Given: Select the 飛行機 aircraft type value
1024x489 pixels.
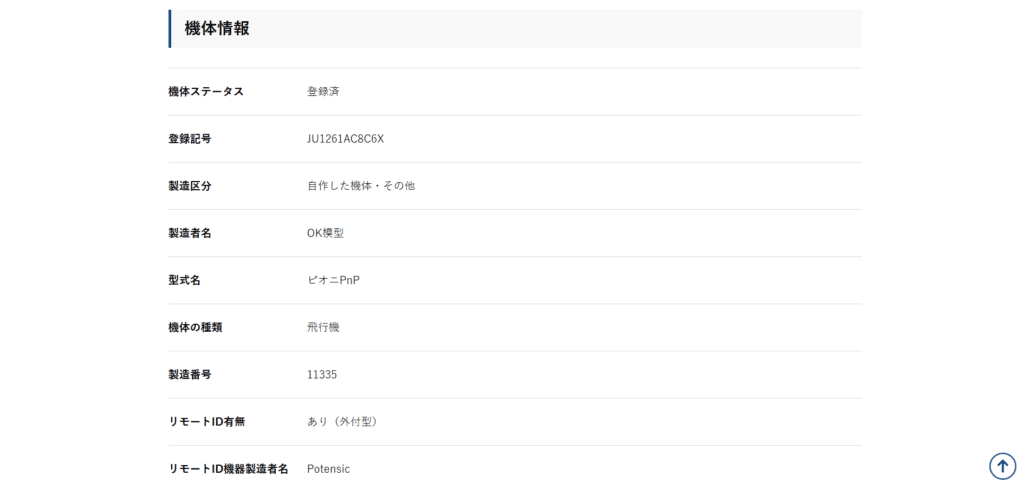Looking at the screenshot, I should pos(323,327).
